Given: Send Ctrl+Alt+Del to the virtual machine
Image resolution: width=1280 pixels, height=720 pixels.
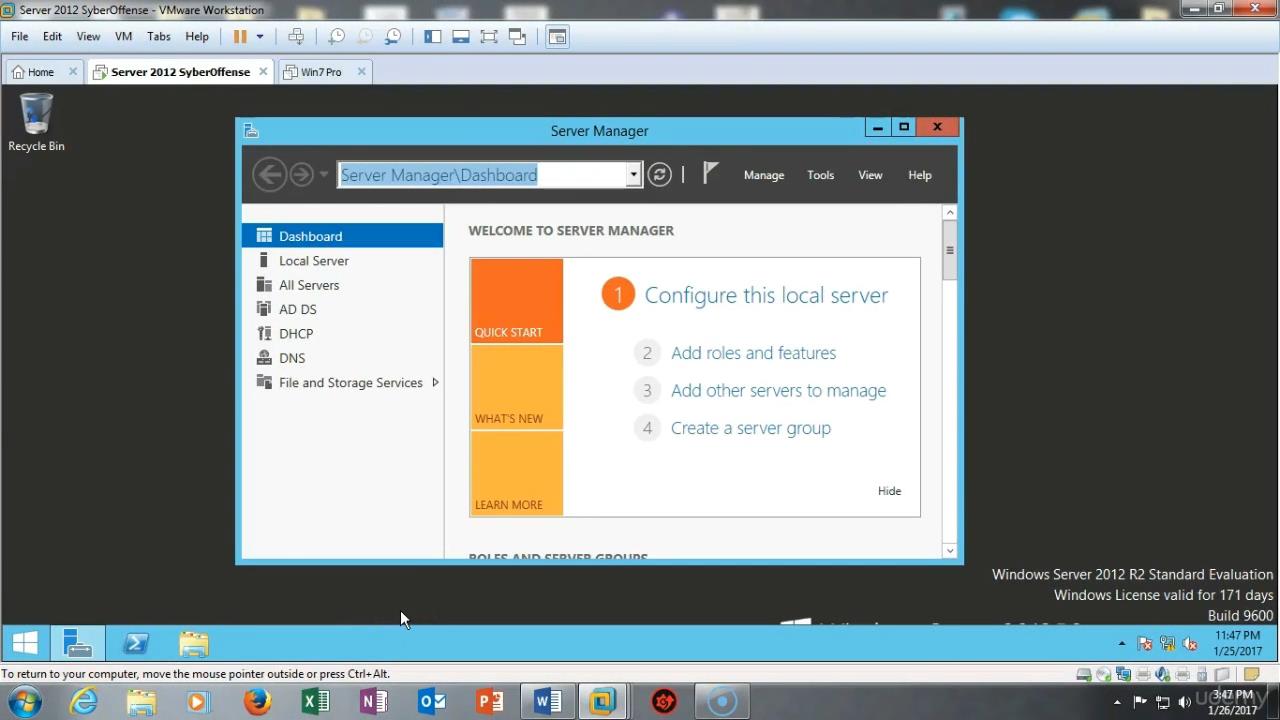Looking at the screenshot, I should click(296, 36).
